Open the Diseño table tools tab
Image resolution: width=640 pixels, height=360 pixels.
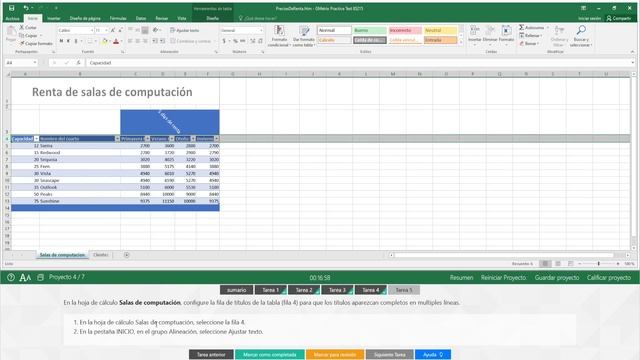coord(212,18)
